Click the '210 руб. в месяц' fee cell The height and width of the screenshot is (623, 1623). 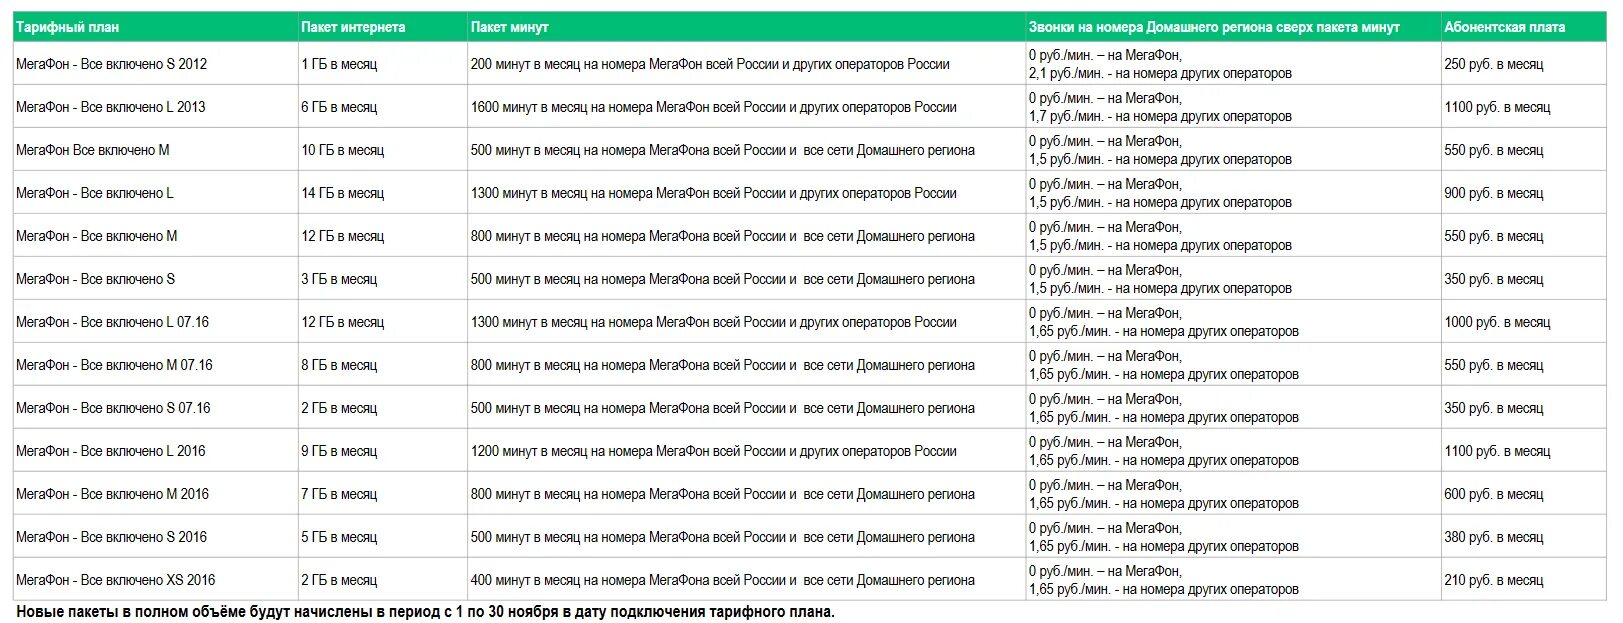pyautogui.click(x=1524, y=580)
